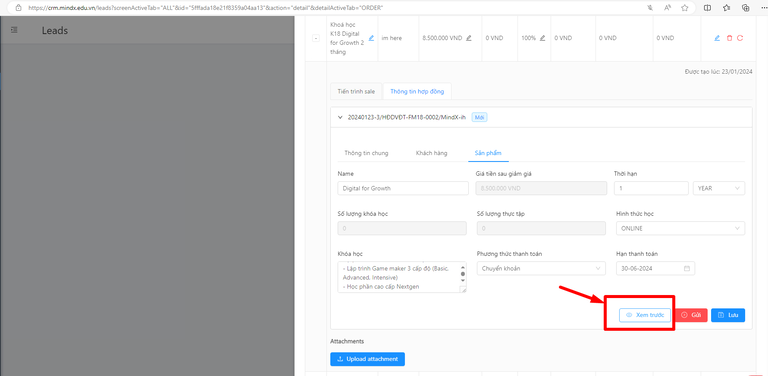Click the site lock icon in address bar

[19, 8]
